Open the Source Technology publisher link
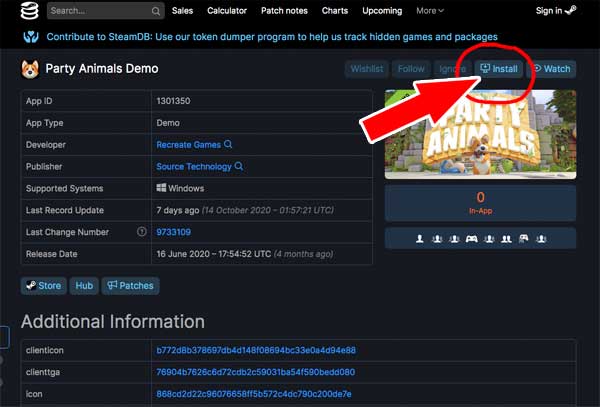The width and height of the screenshot is (600, 407). (194, 167)
